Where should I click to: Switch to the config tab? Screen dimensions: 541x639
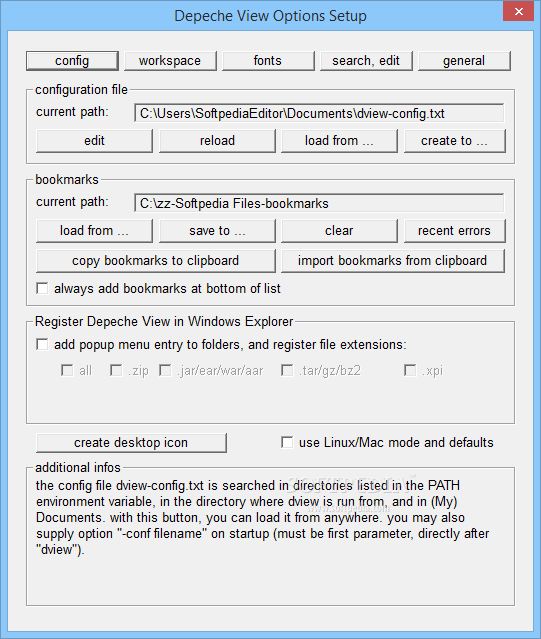(72, 61)
